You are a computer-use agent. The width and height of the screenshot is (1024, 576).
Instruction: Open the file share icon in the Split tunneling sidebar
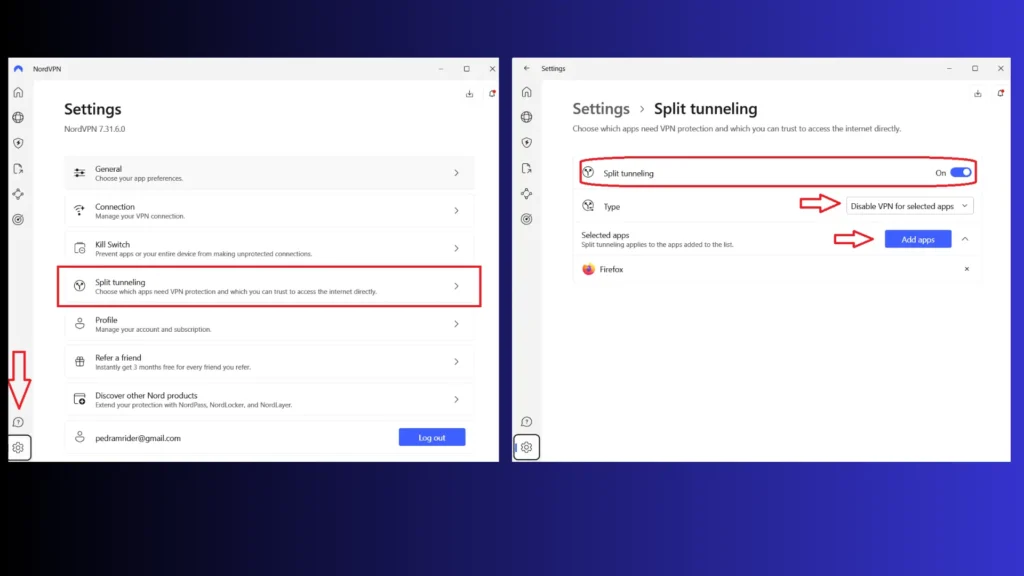(x=526, y=168)
